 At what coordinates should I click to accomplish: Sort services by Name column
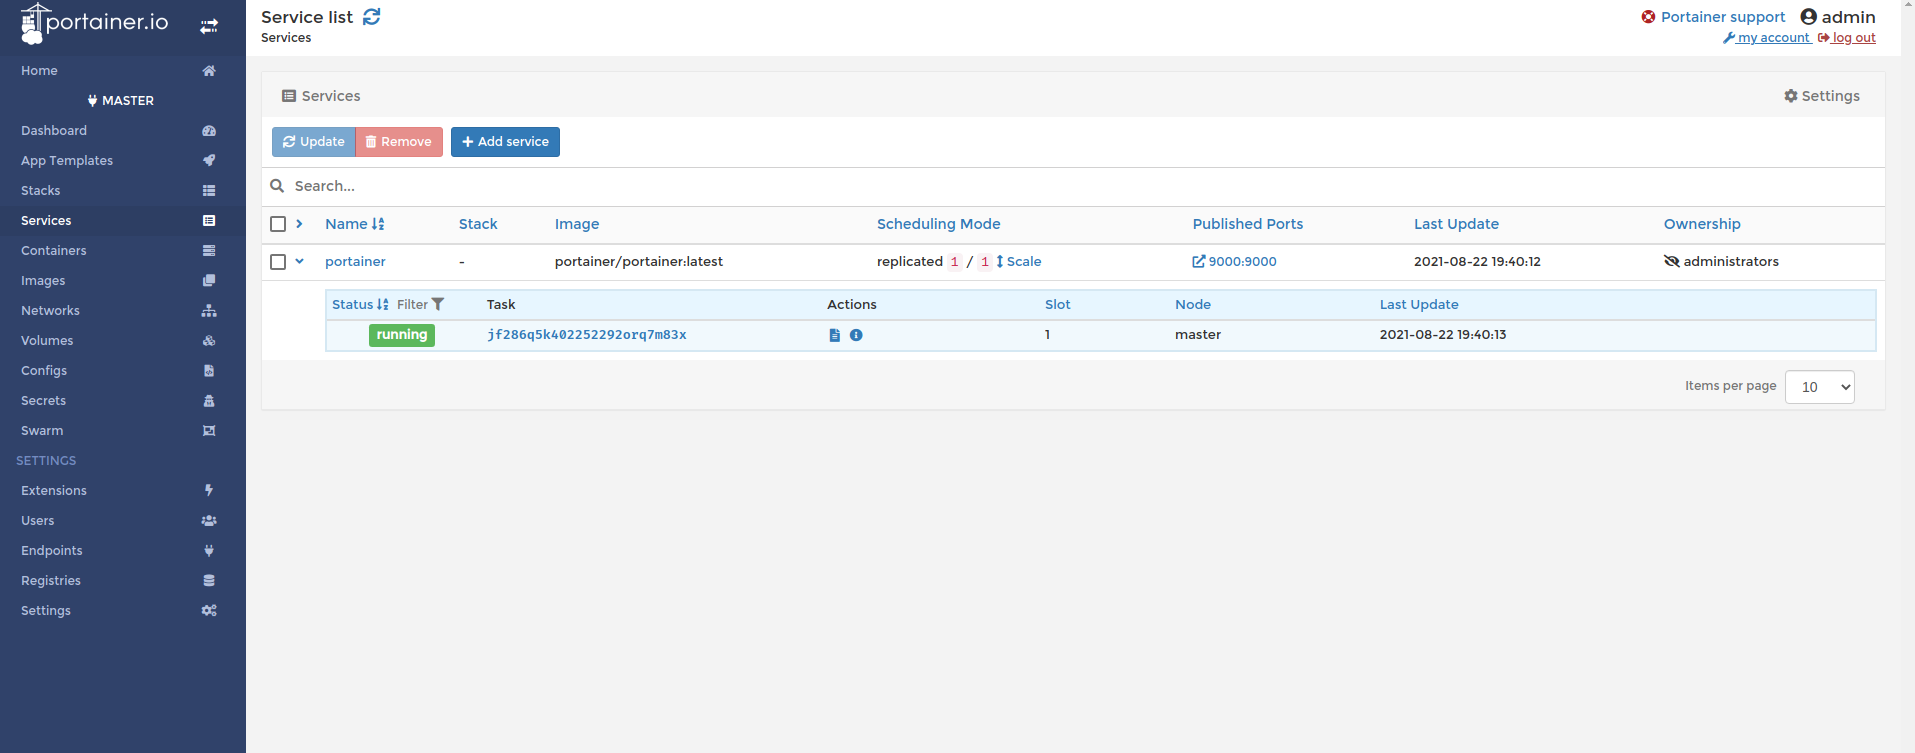coord(355,224)
